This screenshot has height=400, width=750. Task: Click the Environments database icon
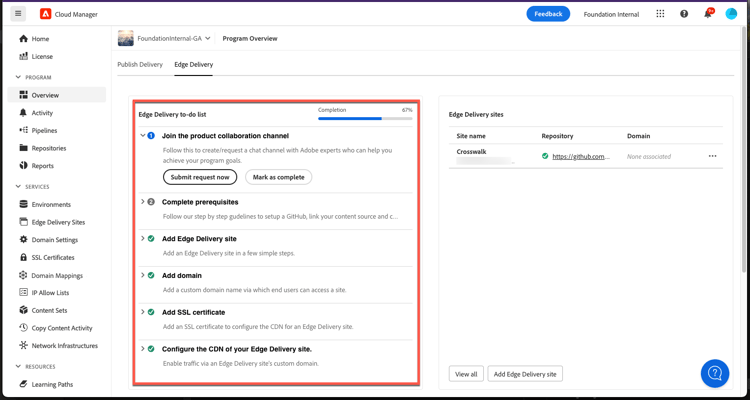coord(23,204)
